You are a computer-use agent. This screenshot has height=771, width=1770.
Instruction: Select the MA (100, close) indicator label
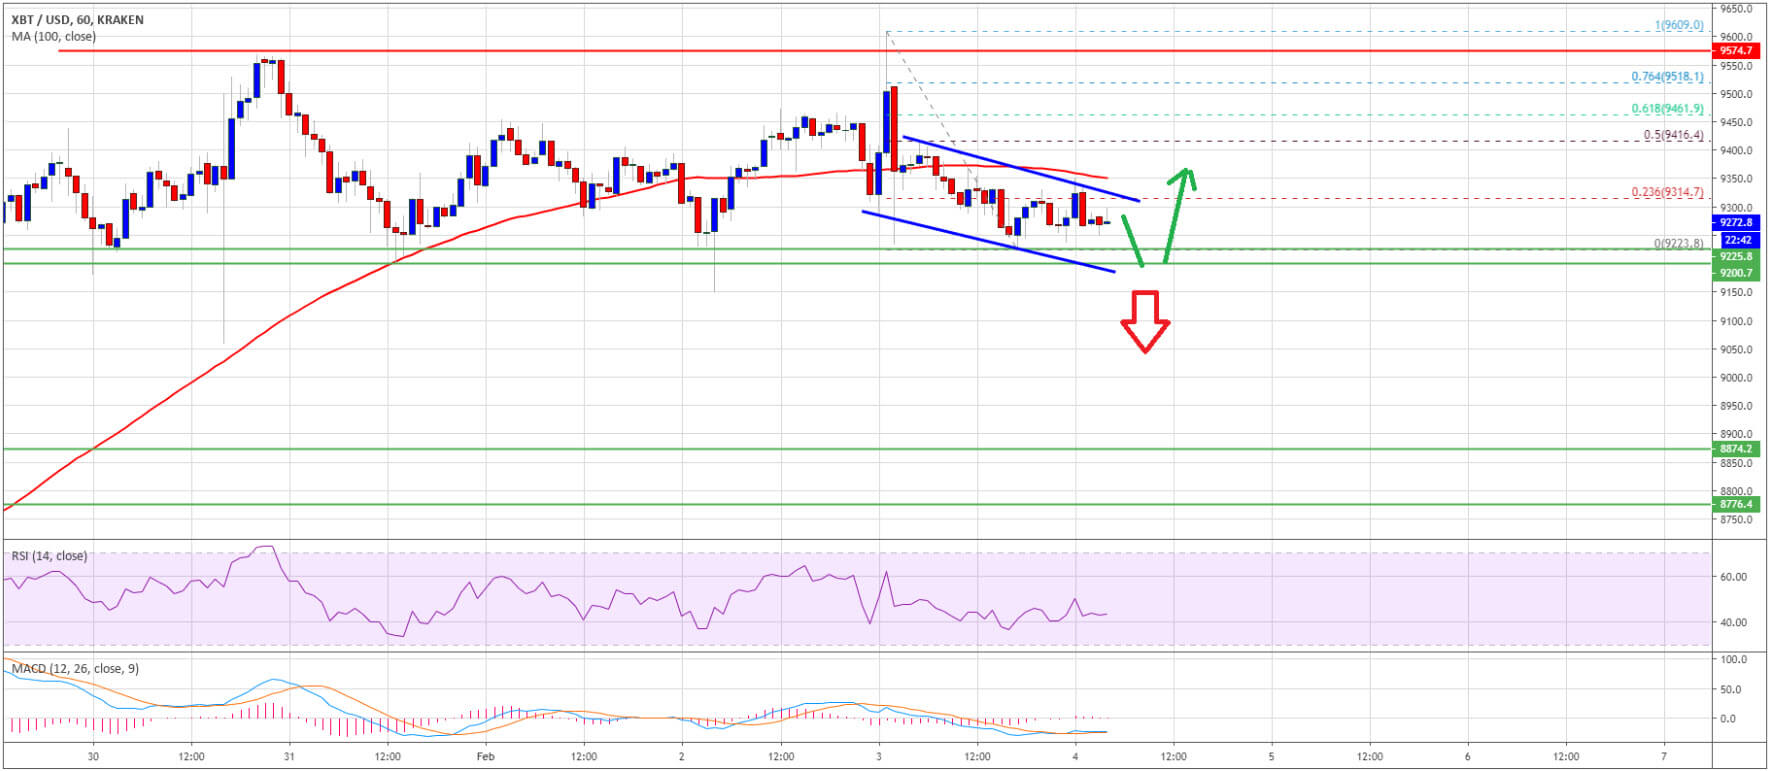pos(54,36)
